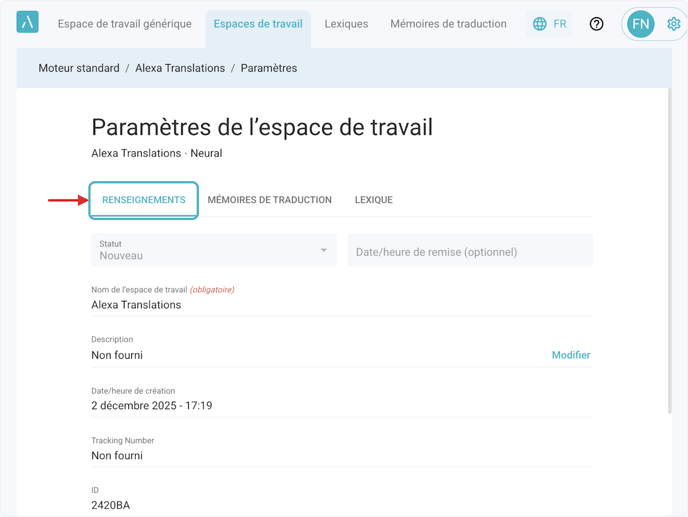Click the FN user avatar
Image resolution: width=688 pixels, height=517 pixels.
coord(640,24)
